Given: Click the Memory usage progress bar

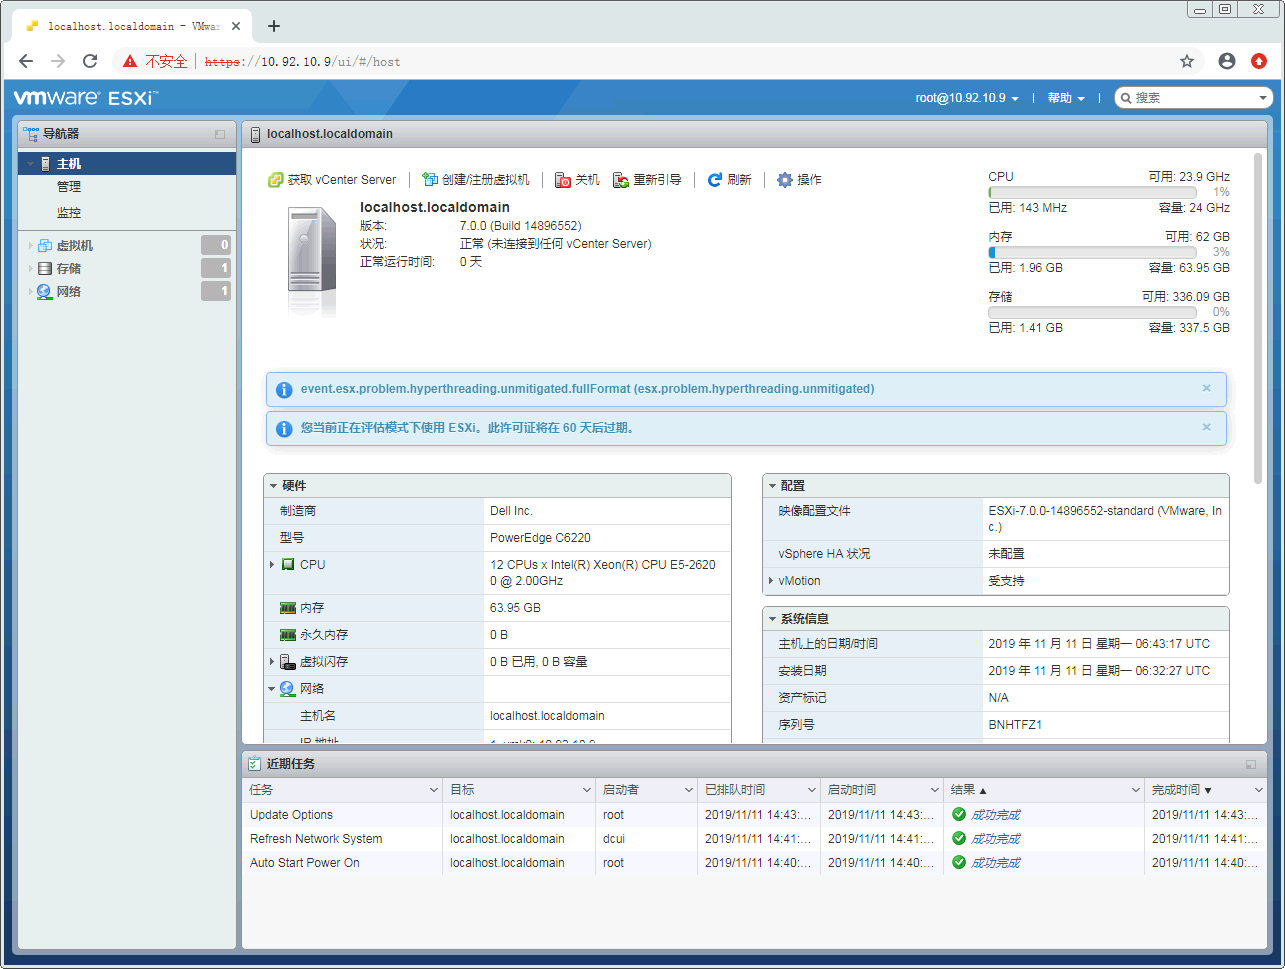Looking at the screenshot, I should (x=1092, y=252).
